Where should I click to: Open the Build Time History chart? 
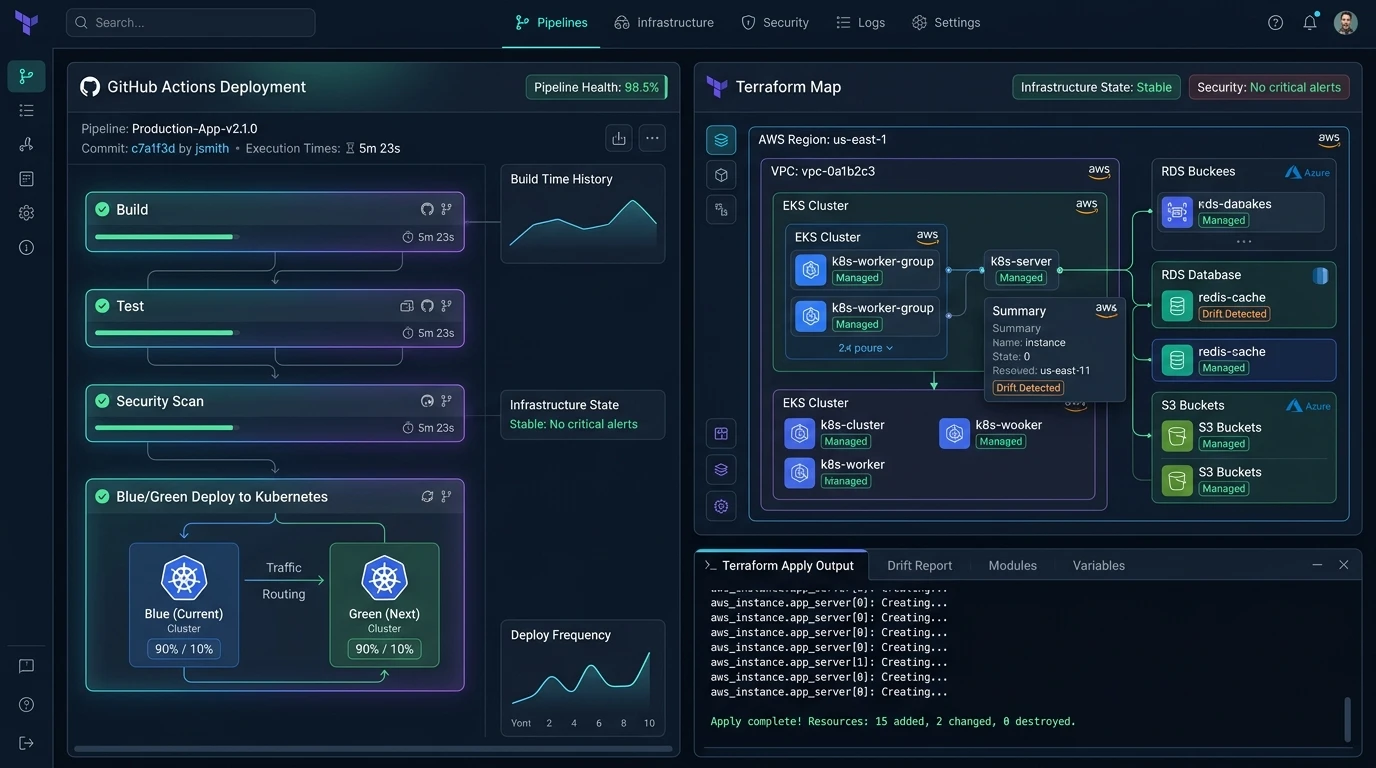coord(583,214)
